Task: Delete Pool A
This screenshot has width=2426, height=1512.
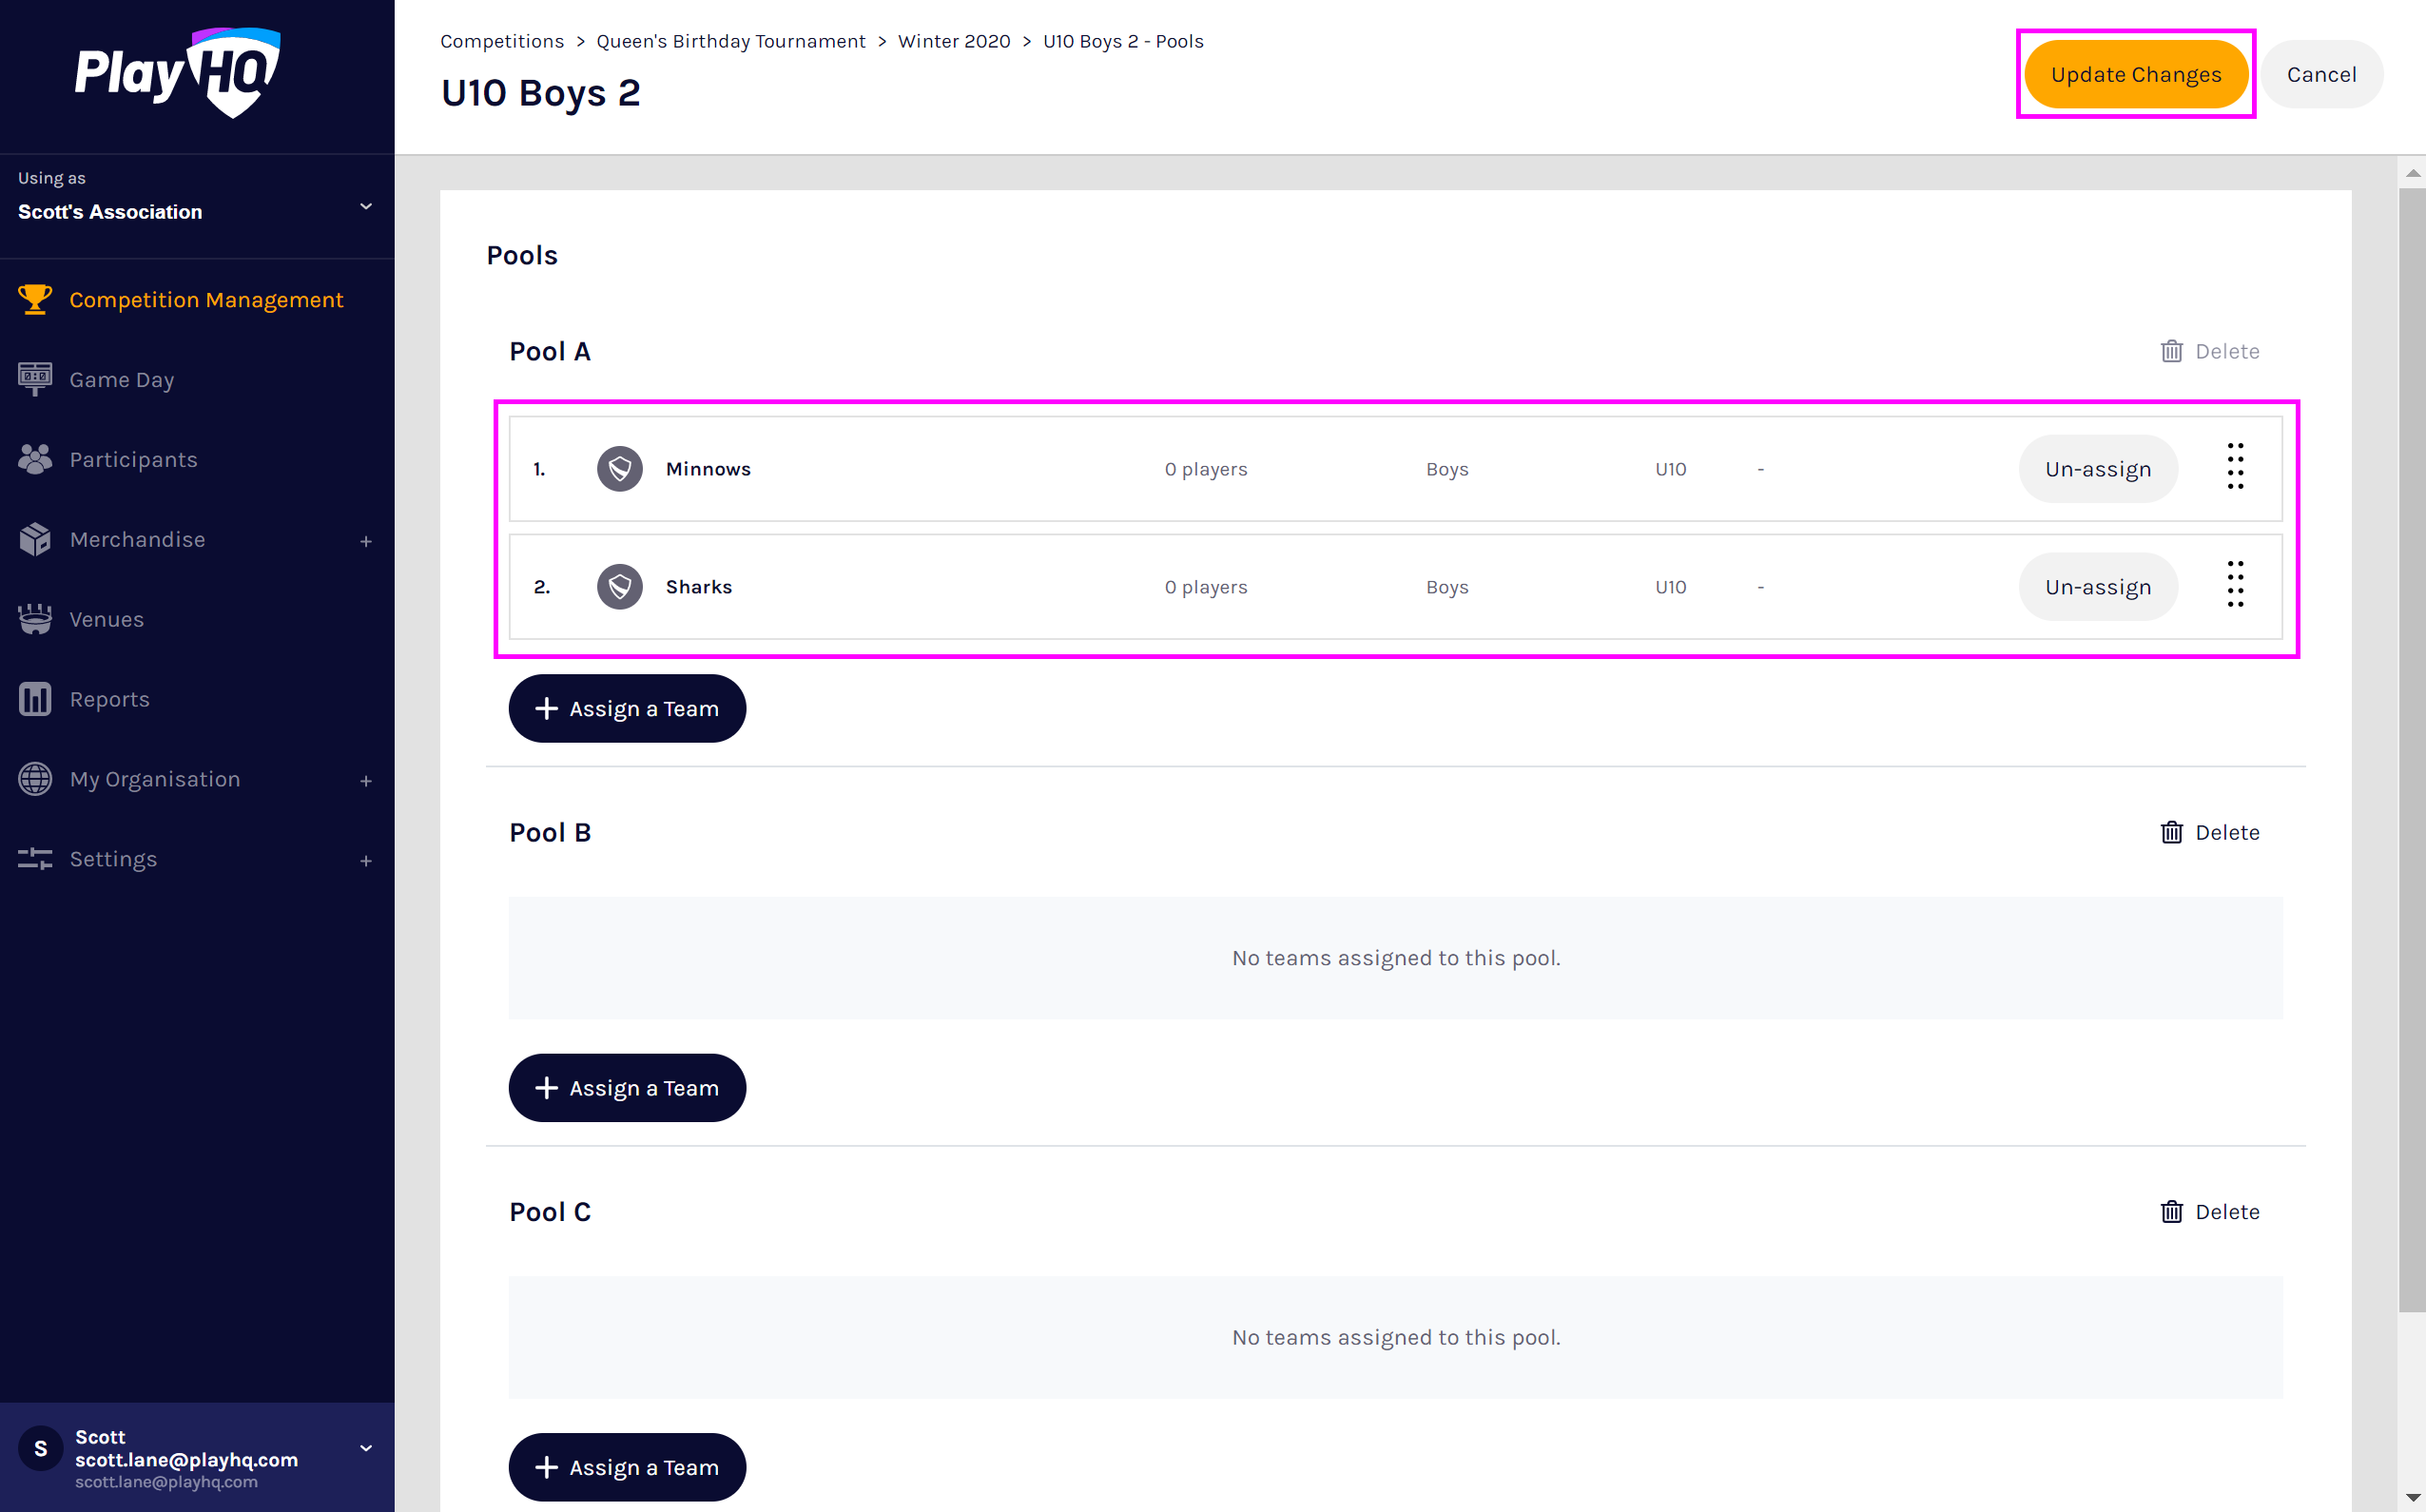Action: click(2210, 351)
